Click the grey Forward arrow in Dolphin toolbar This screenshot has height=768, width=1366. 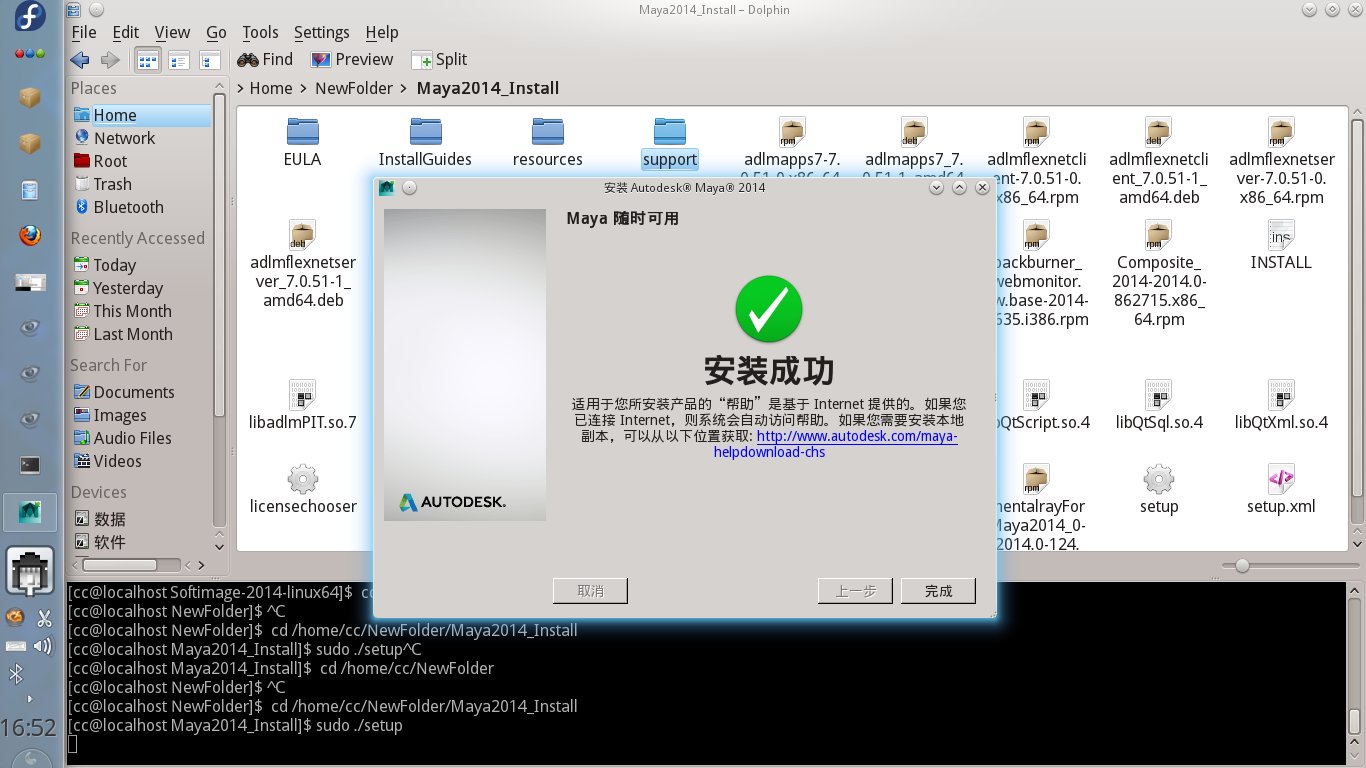(x=110, y=60)
